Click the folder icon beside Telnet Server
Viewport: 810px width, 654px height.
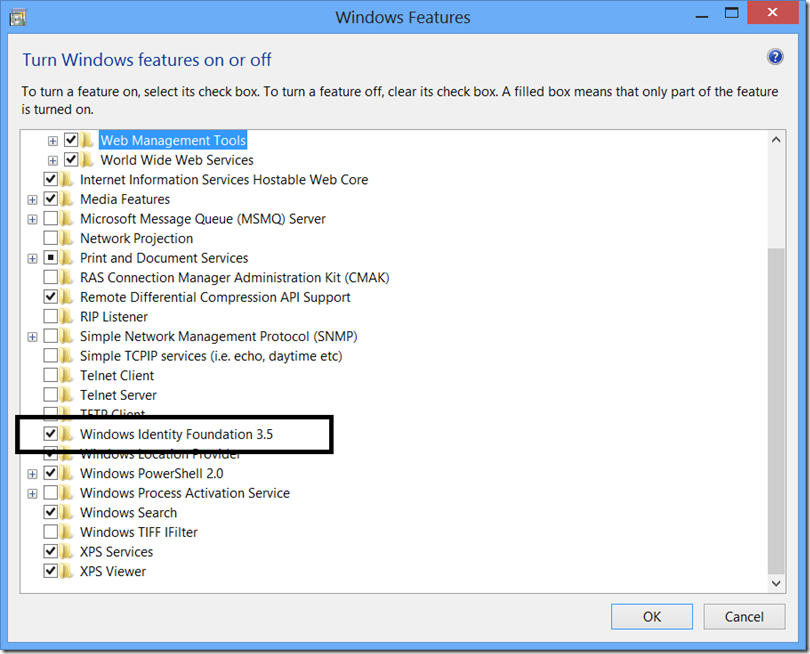pos(67,395)
